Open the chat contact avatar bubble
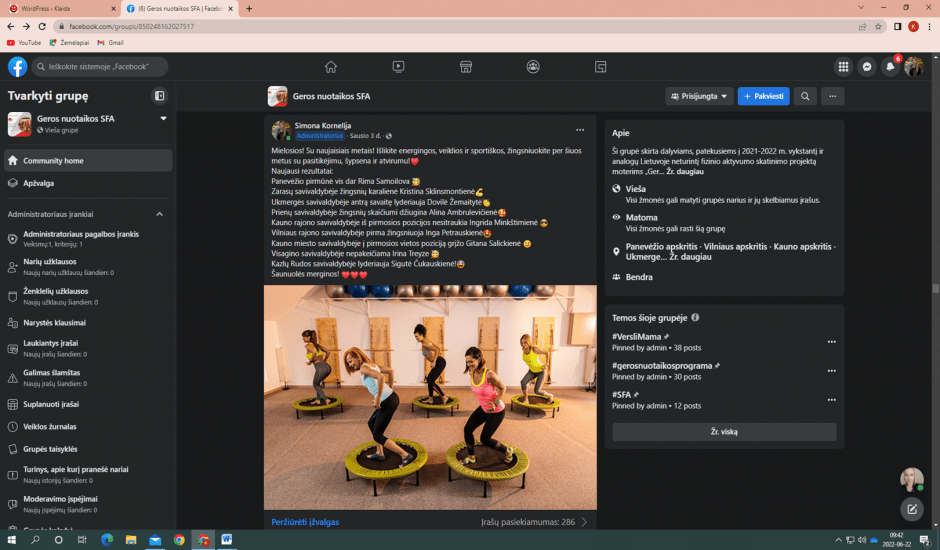The width and height of the screenshot is (940, 550). (x=912, y=479)
